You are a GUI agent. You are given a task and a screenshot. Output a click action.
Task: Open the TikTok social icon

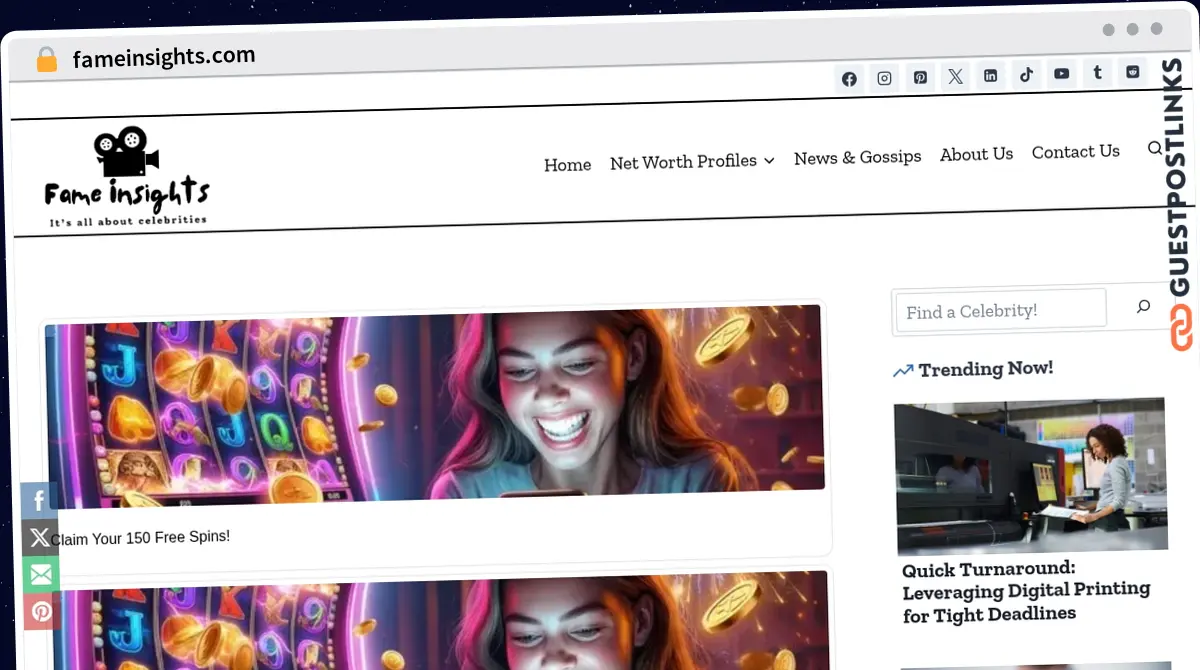pos(1026,74)
